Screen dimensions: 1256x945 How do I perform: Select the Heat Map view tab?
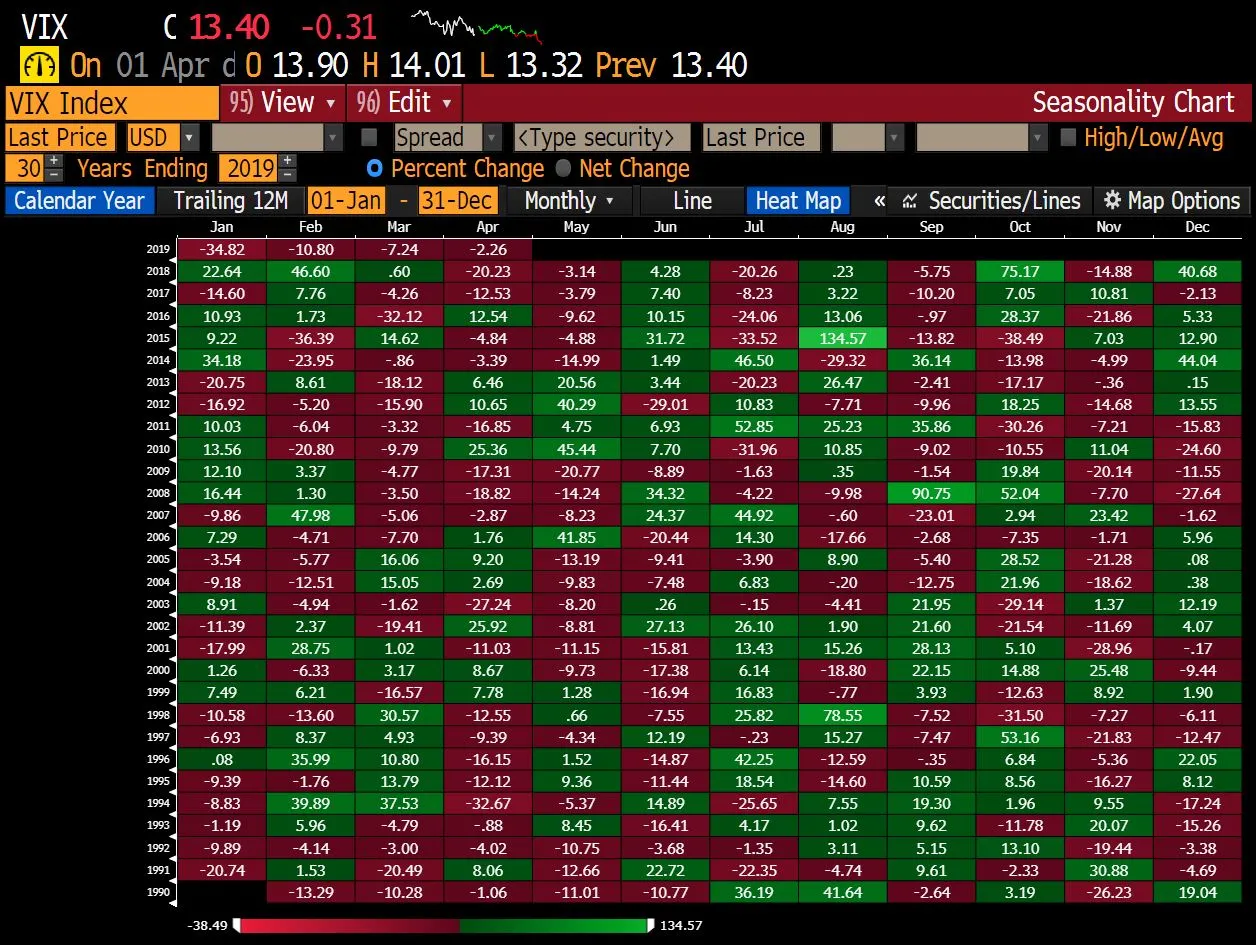click(x=798, y=201)
